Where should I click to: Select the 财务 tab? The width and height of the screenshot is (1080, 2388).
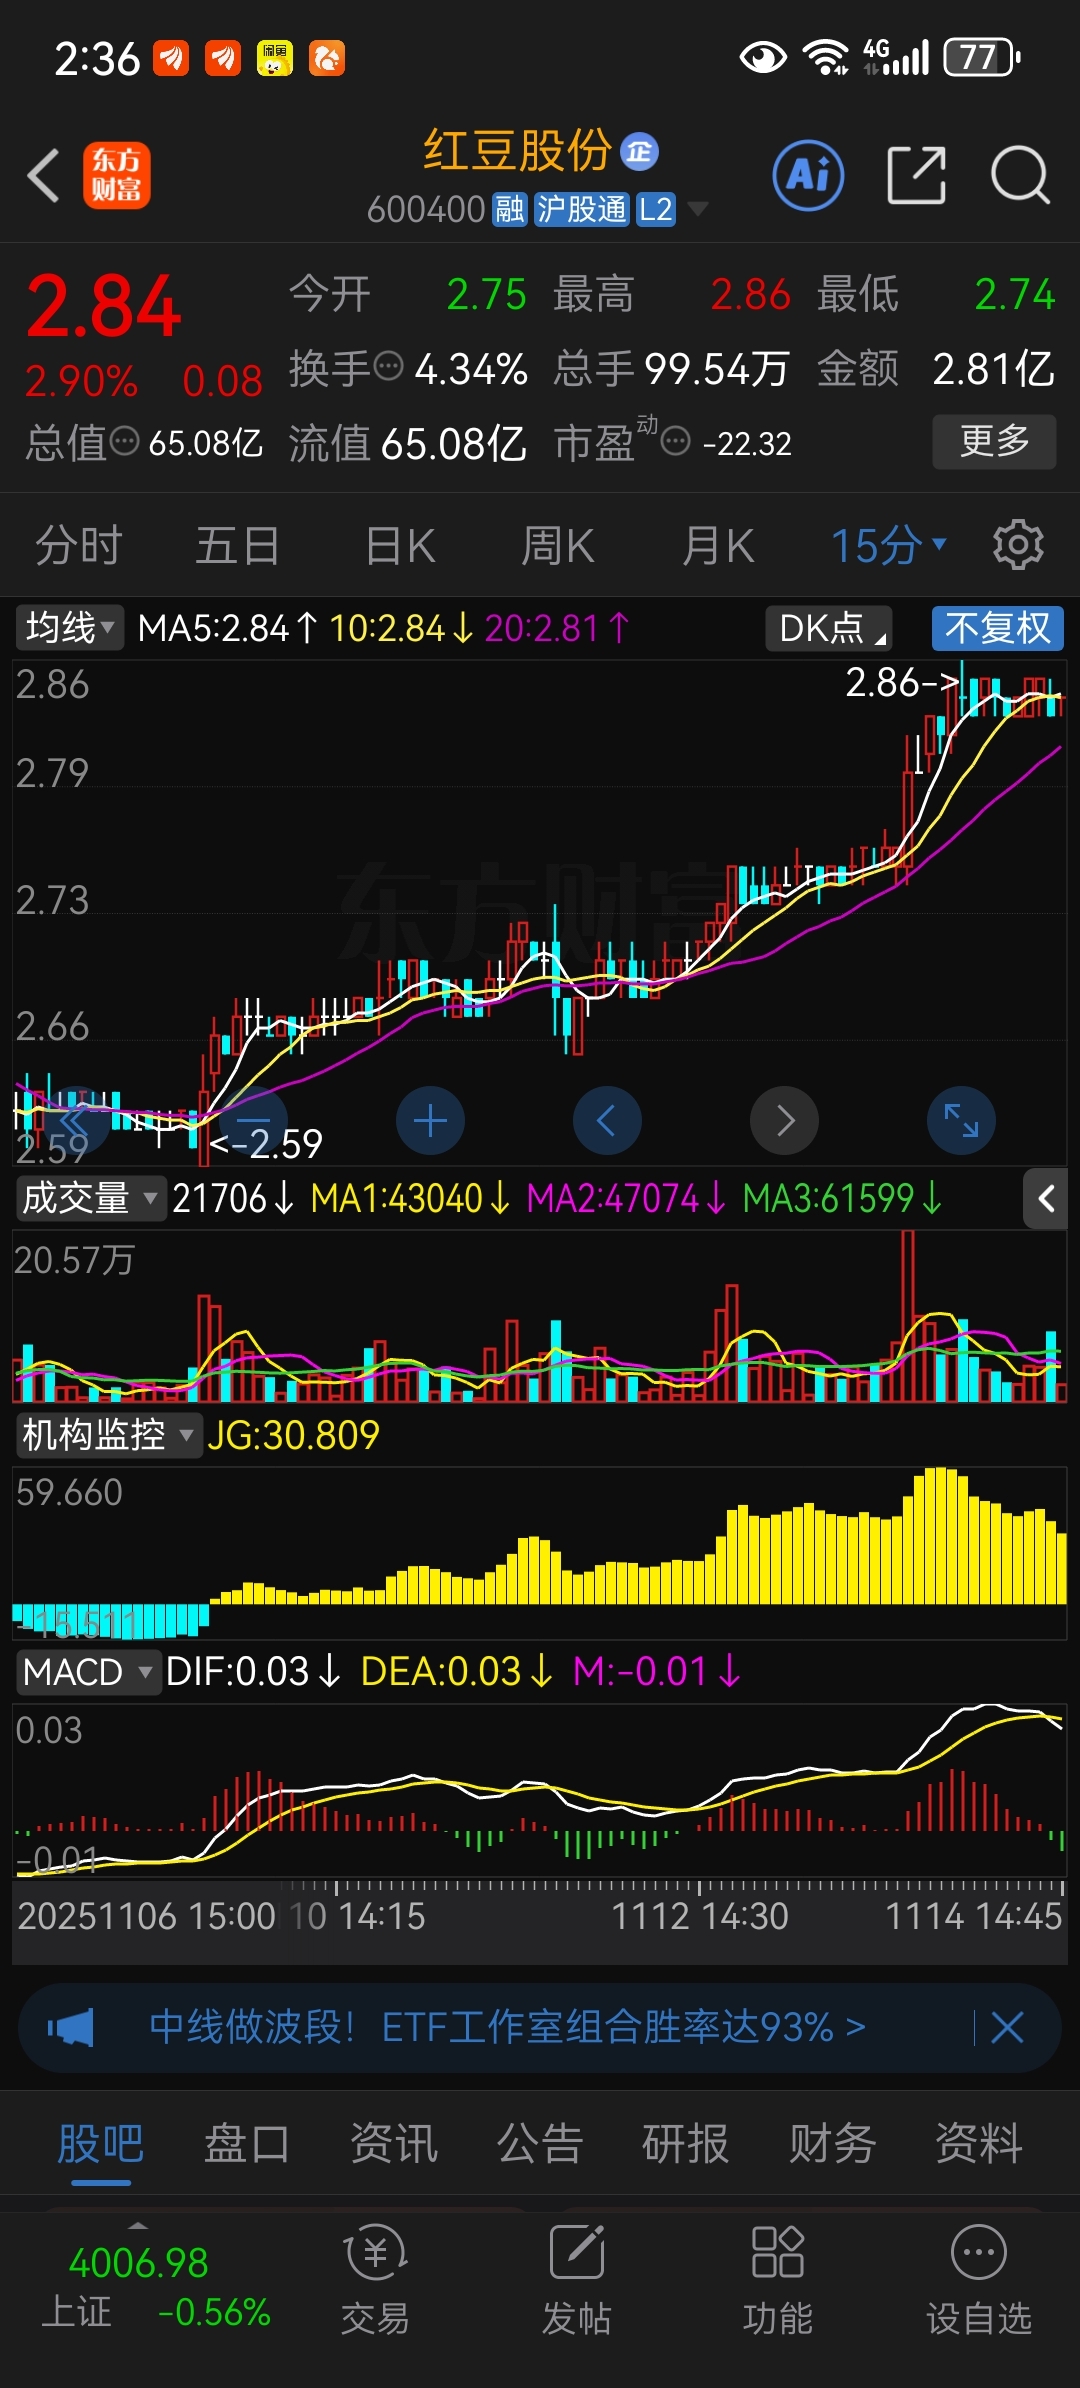click(x=832, y=2144)
